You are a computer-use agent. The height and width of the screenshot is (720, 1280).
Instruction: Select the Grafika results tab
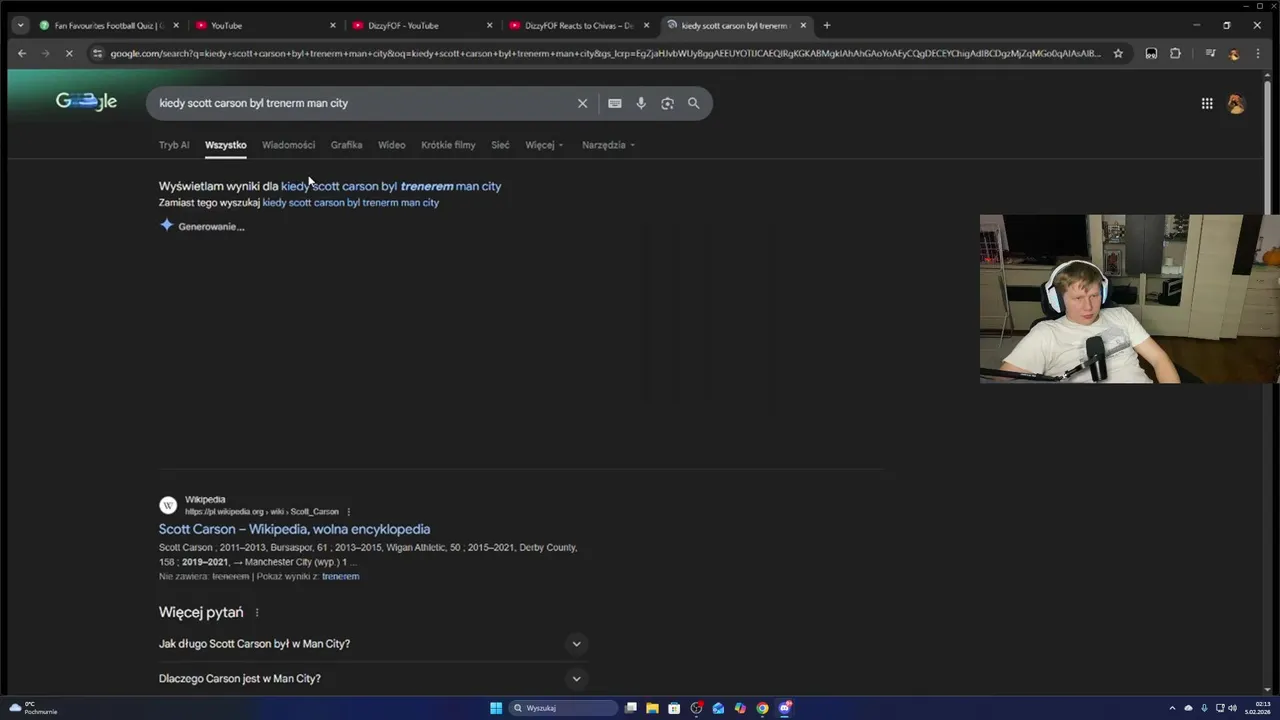(x=346, y=145)
